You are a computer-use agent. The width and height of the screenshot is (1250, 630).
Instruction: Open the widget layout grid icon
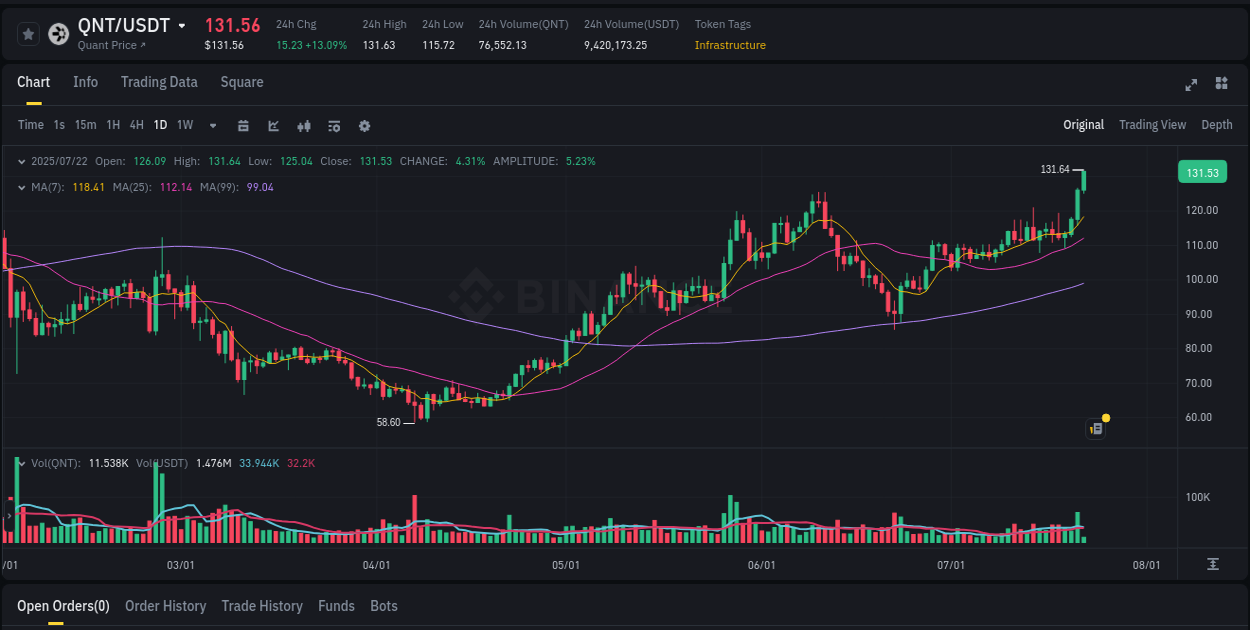point(1220,86)
